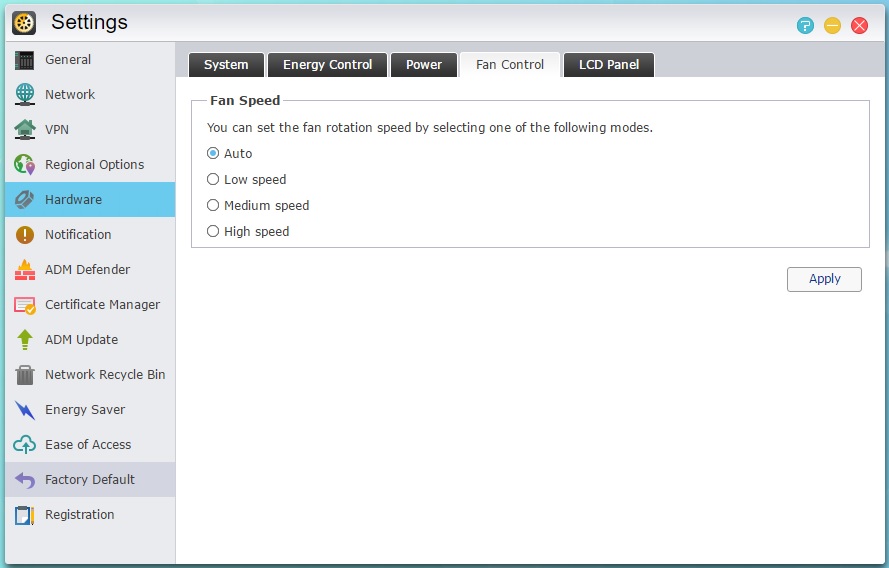Click the Hardware icon in sidebar
The height and width of the screenshot is (568, 889).
pyautogui.click(x=24, y=200)
